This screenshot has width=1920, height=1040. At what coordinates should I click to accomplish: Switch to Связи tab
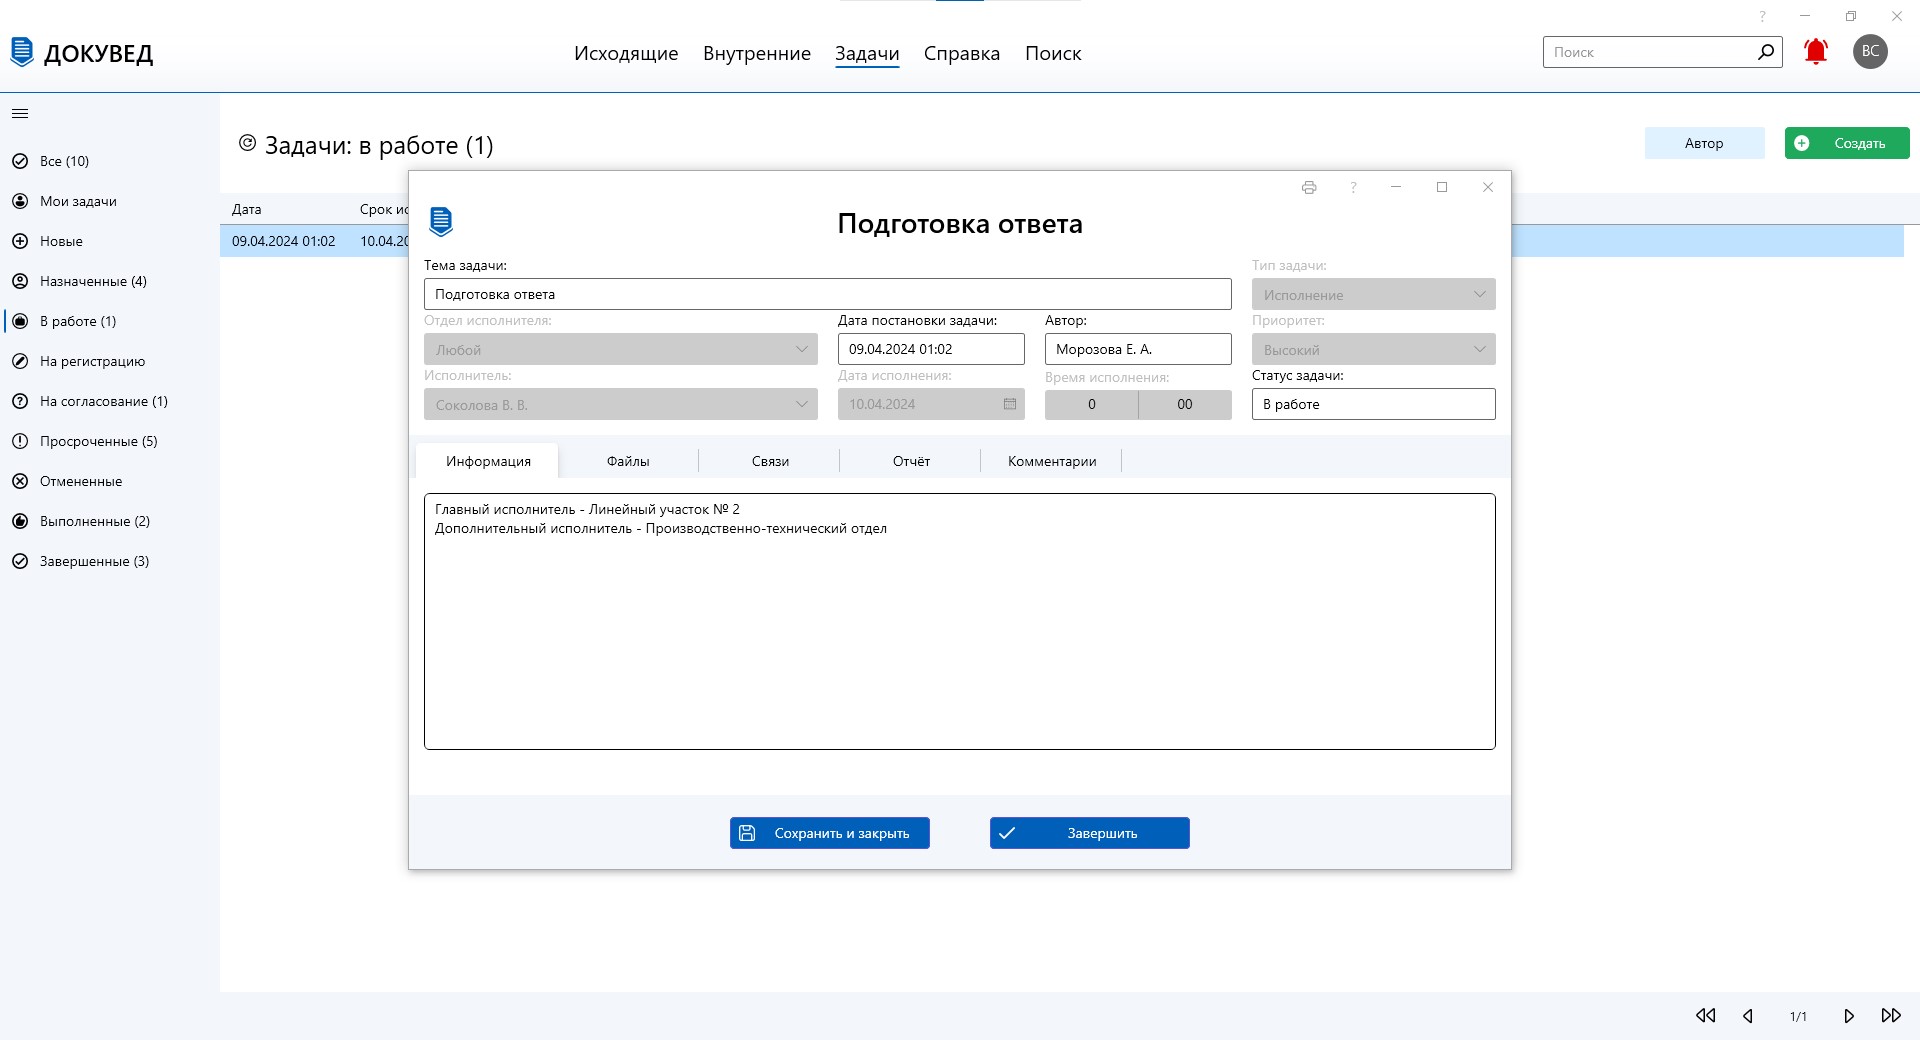pyautogui.click(x=770, y=461)
